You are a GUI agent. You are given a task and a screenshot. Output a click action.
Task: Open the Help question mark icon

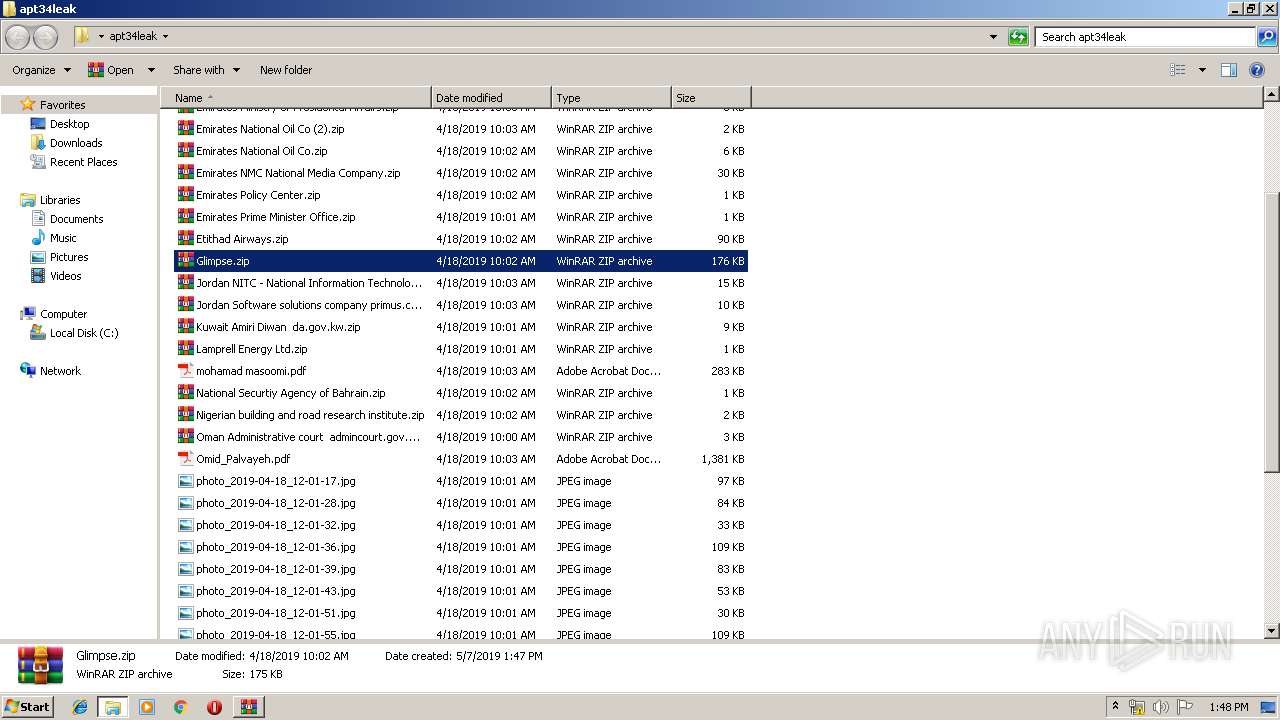(x=1257, y=70)
